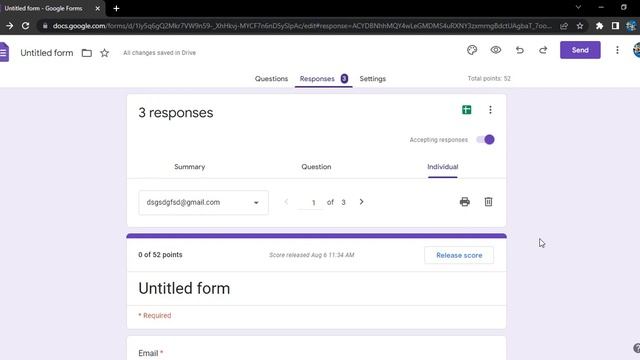Viewport: 640px width, 360px height.
Task: Expand respondent email dropdown
Action: tap(203, 202)
